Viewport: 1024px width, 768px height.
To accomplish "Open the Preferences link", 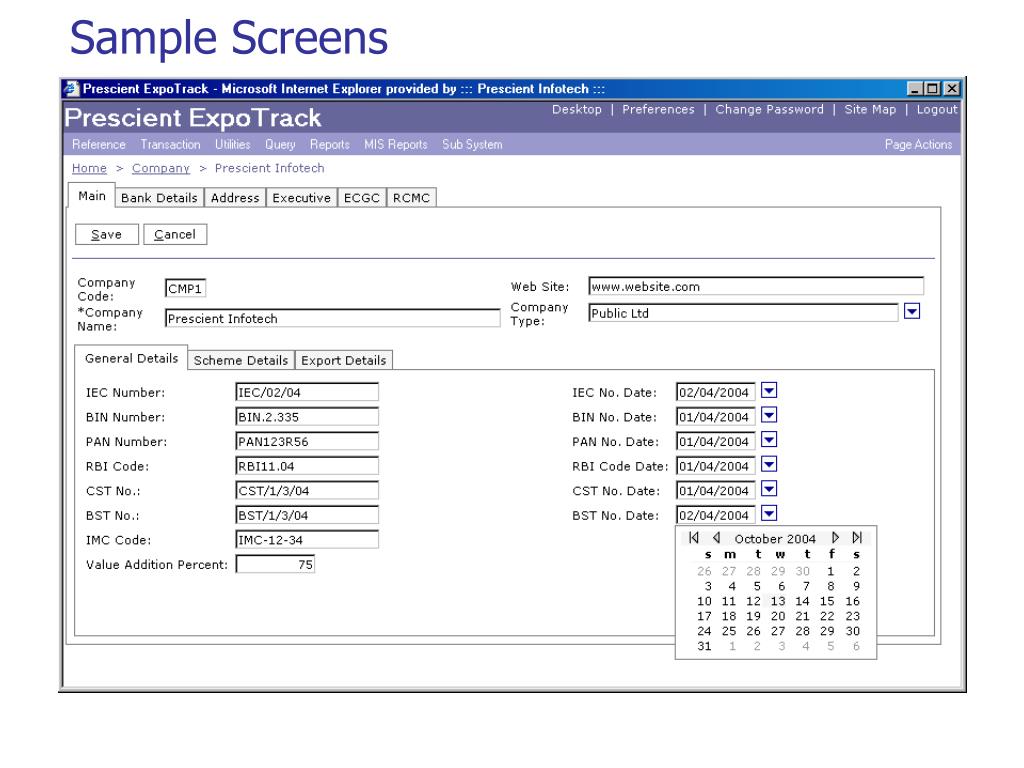I will 658,109.
